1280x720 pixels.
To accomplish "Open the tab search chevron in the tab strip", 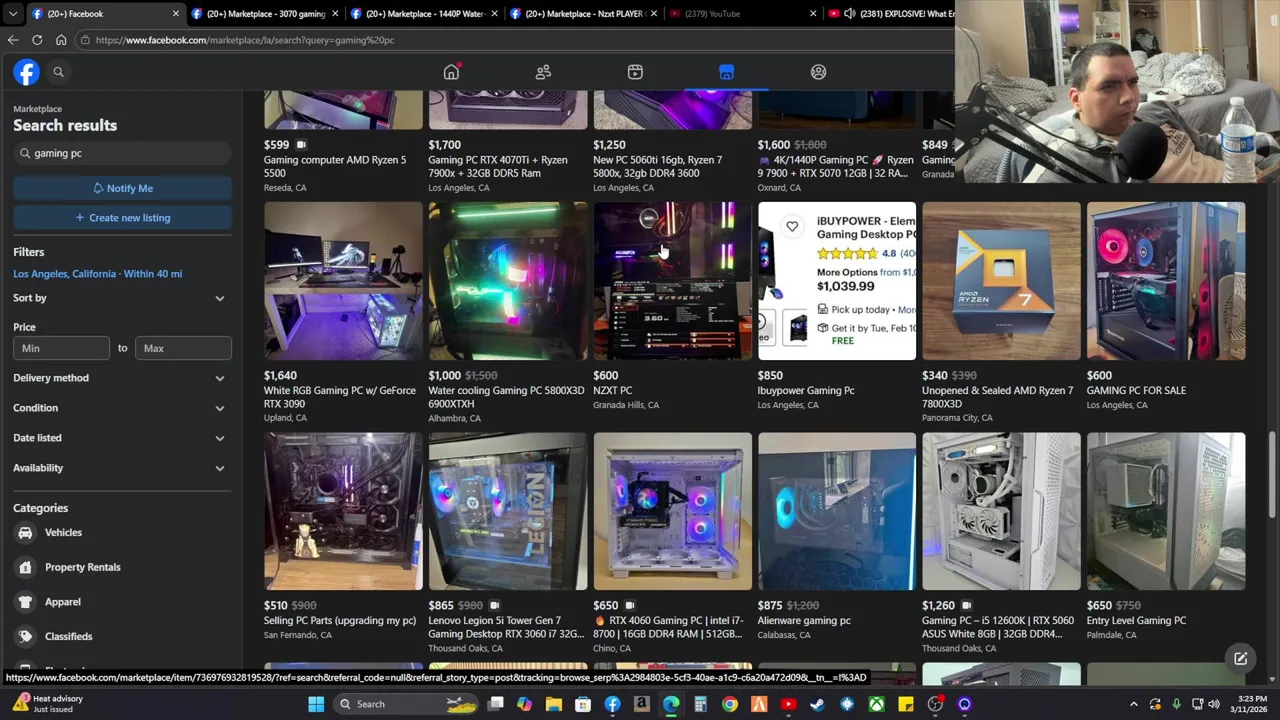I will coord(12,14).
